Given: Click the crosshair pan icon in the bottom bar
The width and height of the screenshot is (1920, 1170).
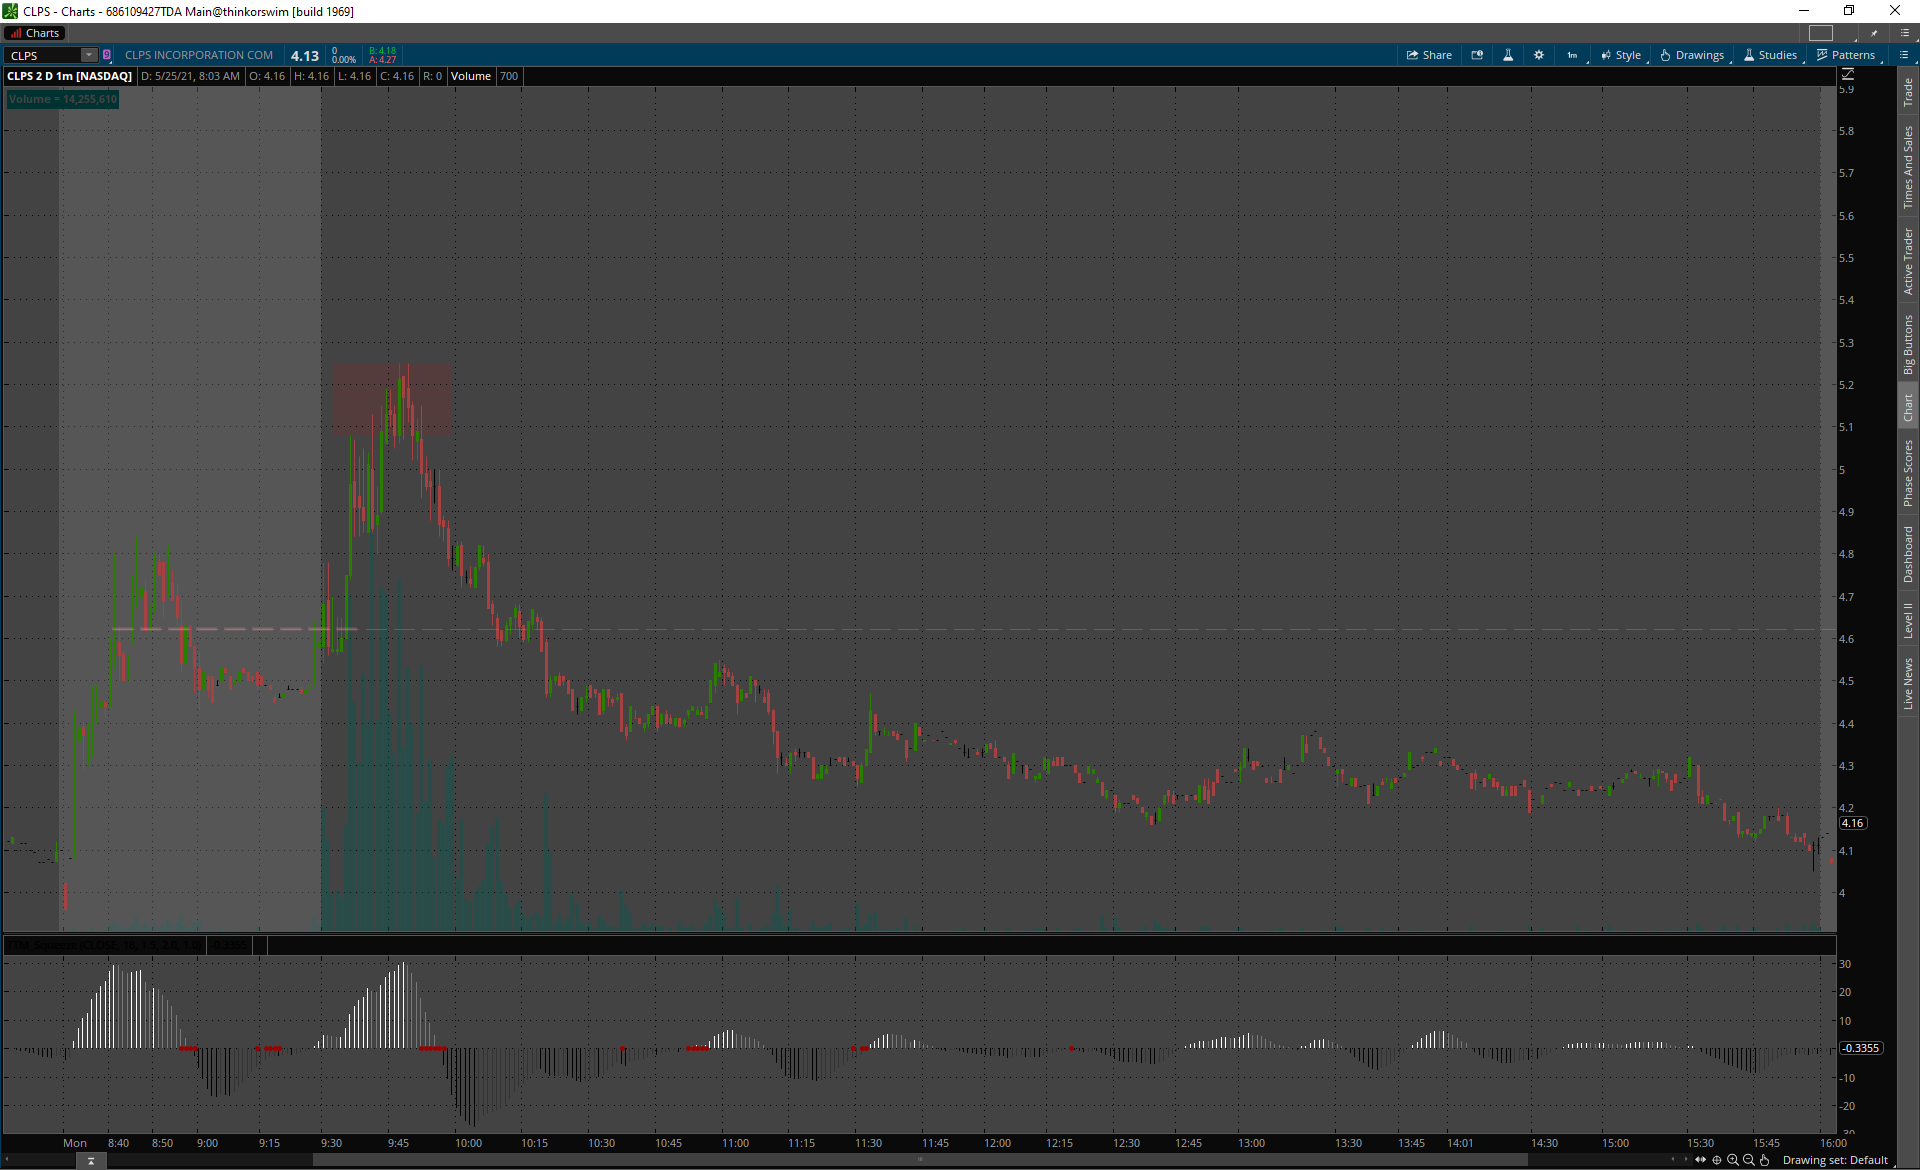Looking at the screenshot, I should tap(1717, 1160).
